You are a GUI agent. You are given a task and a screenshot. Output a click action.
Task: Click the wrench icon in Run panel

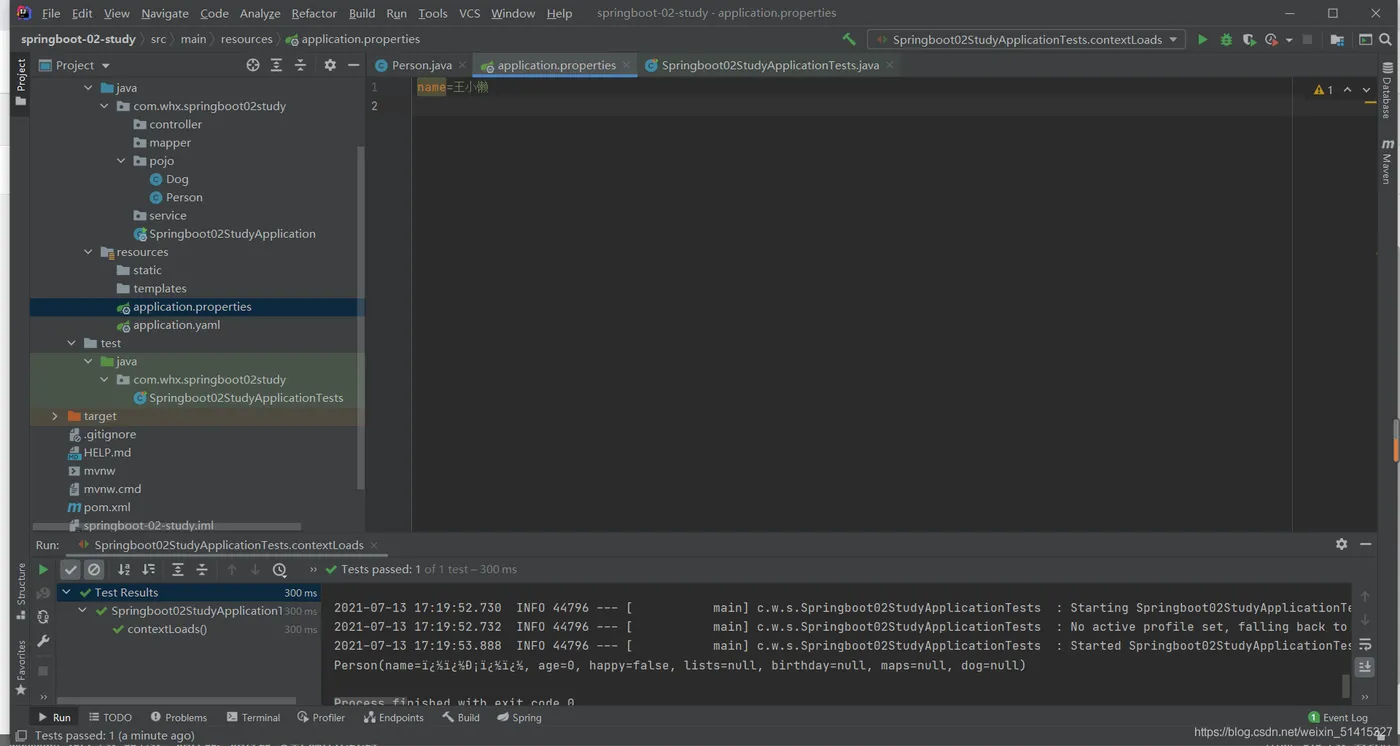[x=43, y=641]
